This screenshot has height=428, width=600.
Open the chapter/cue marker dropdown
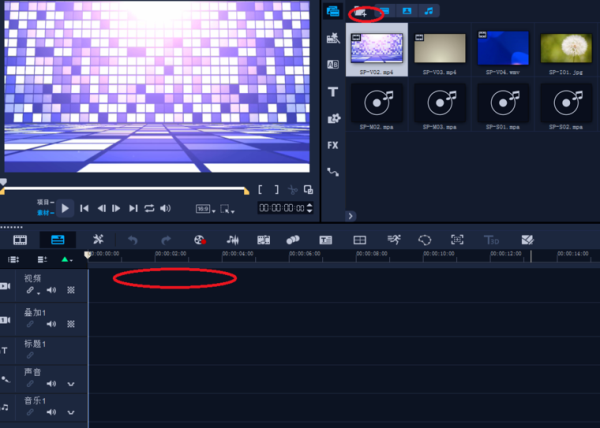(x=67, y=260)
